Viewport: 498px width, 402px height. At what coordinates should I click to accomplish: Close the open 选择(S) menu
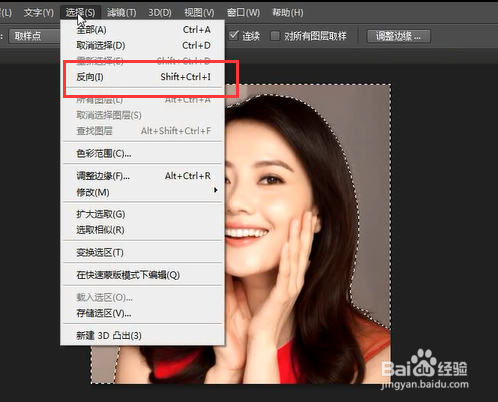[x=80, y=13]
